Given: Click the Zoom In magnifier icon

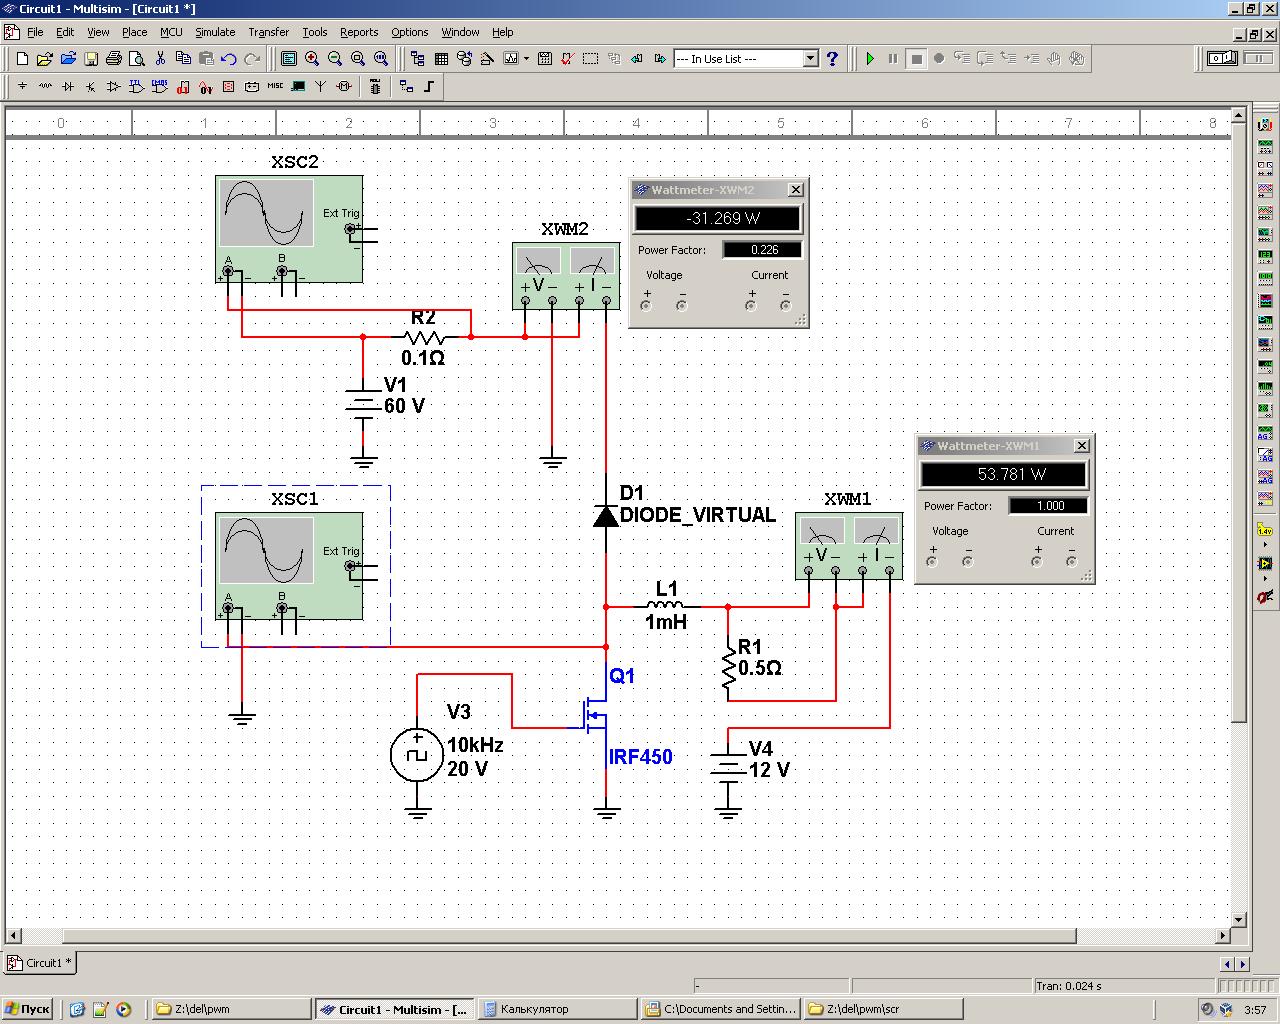Looking at the screenshot, I should (312, 59).
